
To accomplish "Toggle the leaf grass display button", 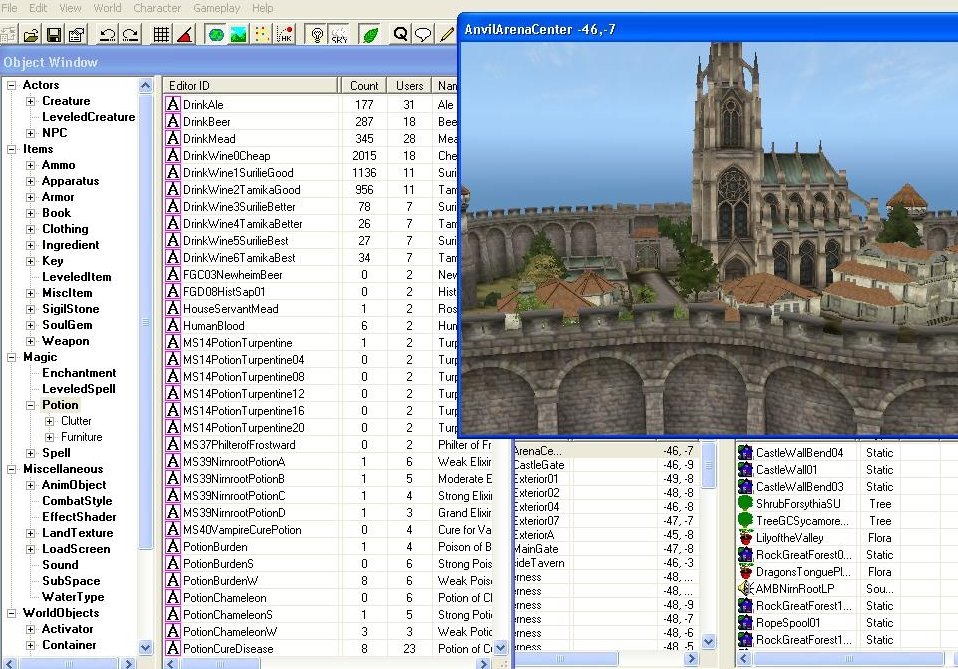I will tap(370, 35).
